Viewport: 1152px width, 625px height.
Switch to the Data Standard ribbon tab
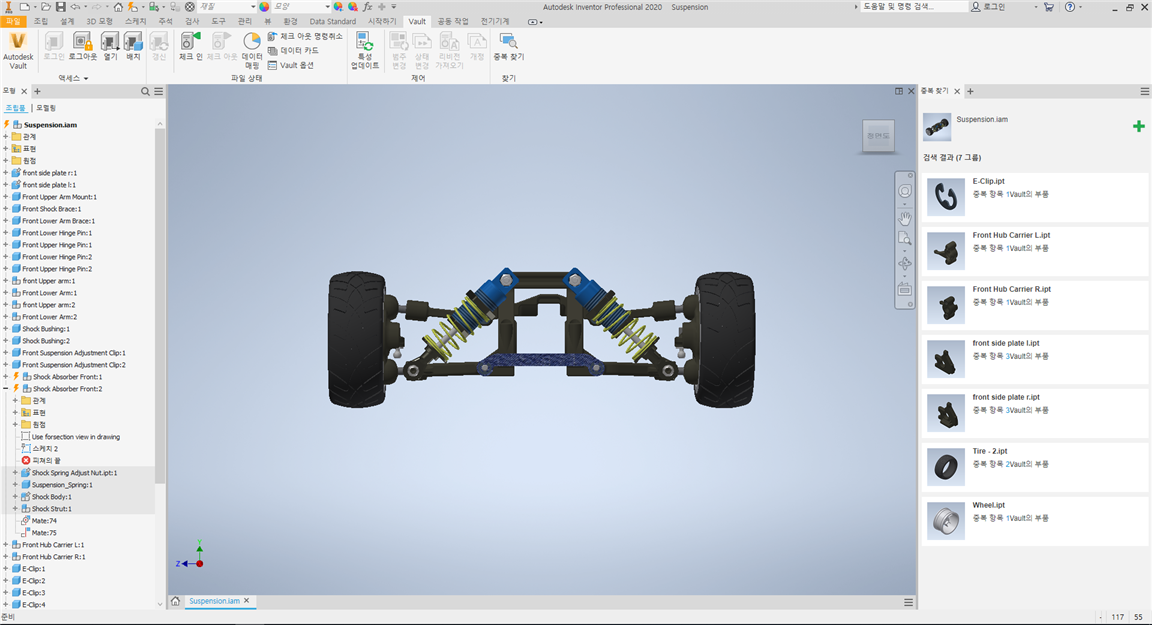click(333, 21)
